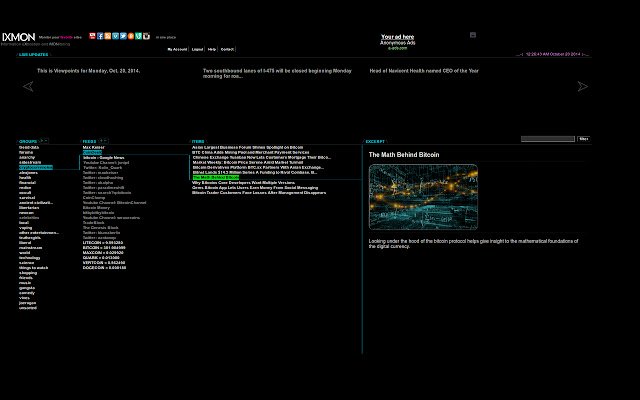Select the 'things to watch' group

coord(33,268)
